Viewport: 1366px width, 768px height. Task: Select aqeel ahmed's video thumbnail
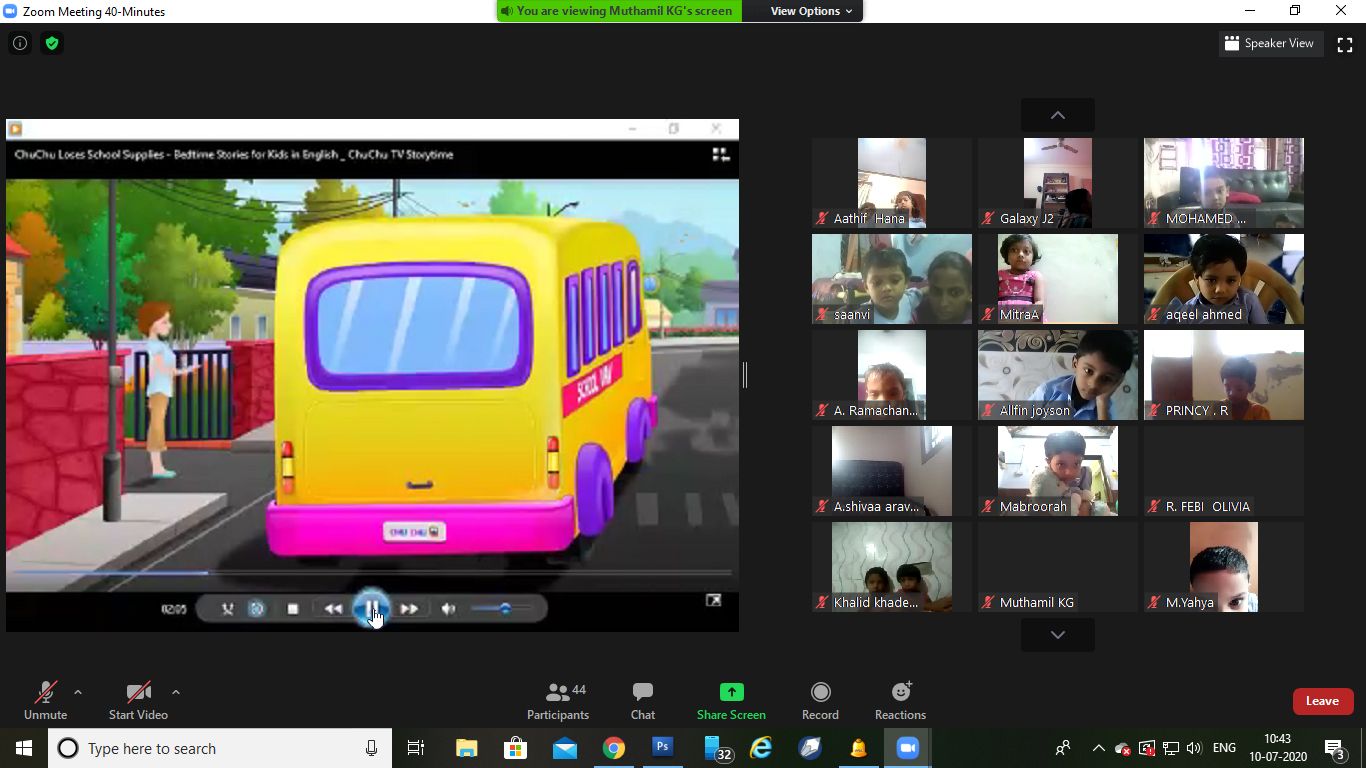[x=1224, y=279]
